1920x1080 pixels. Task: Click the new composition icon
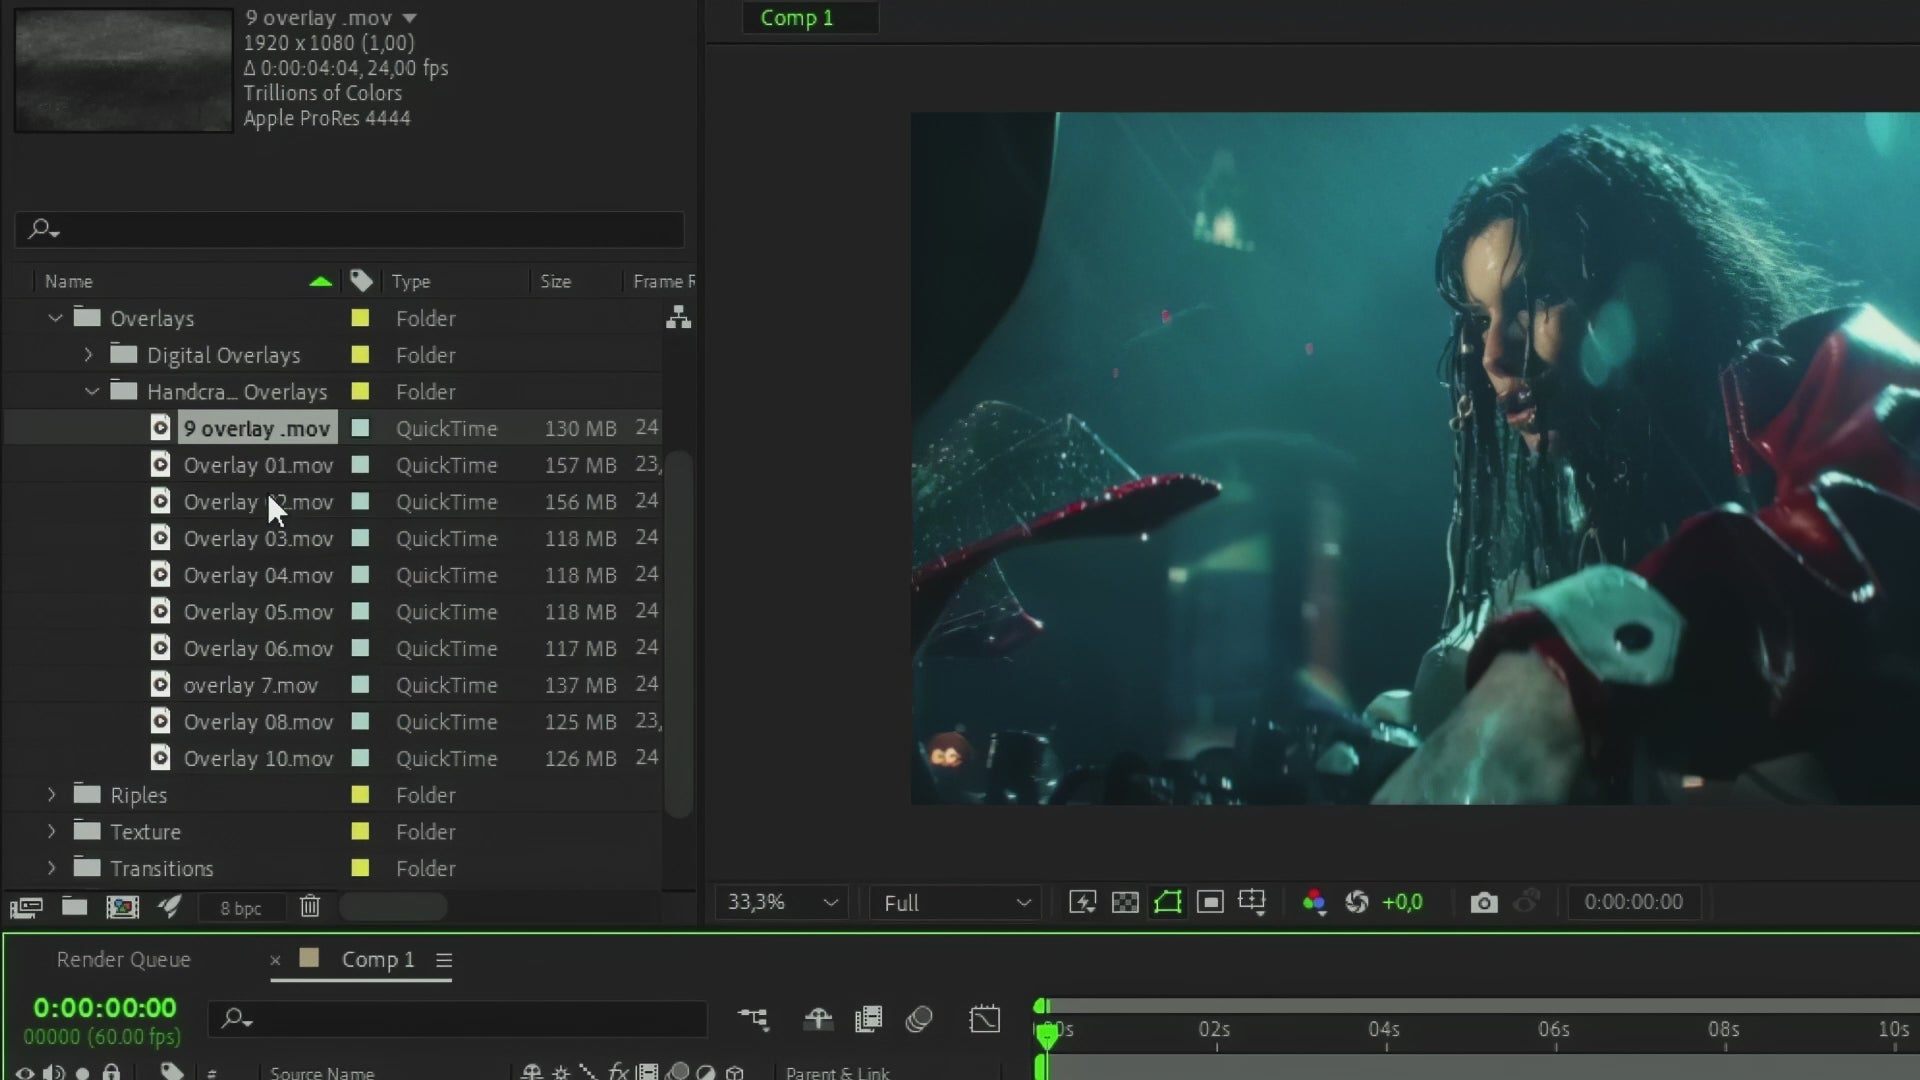122,907
